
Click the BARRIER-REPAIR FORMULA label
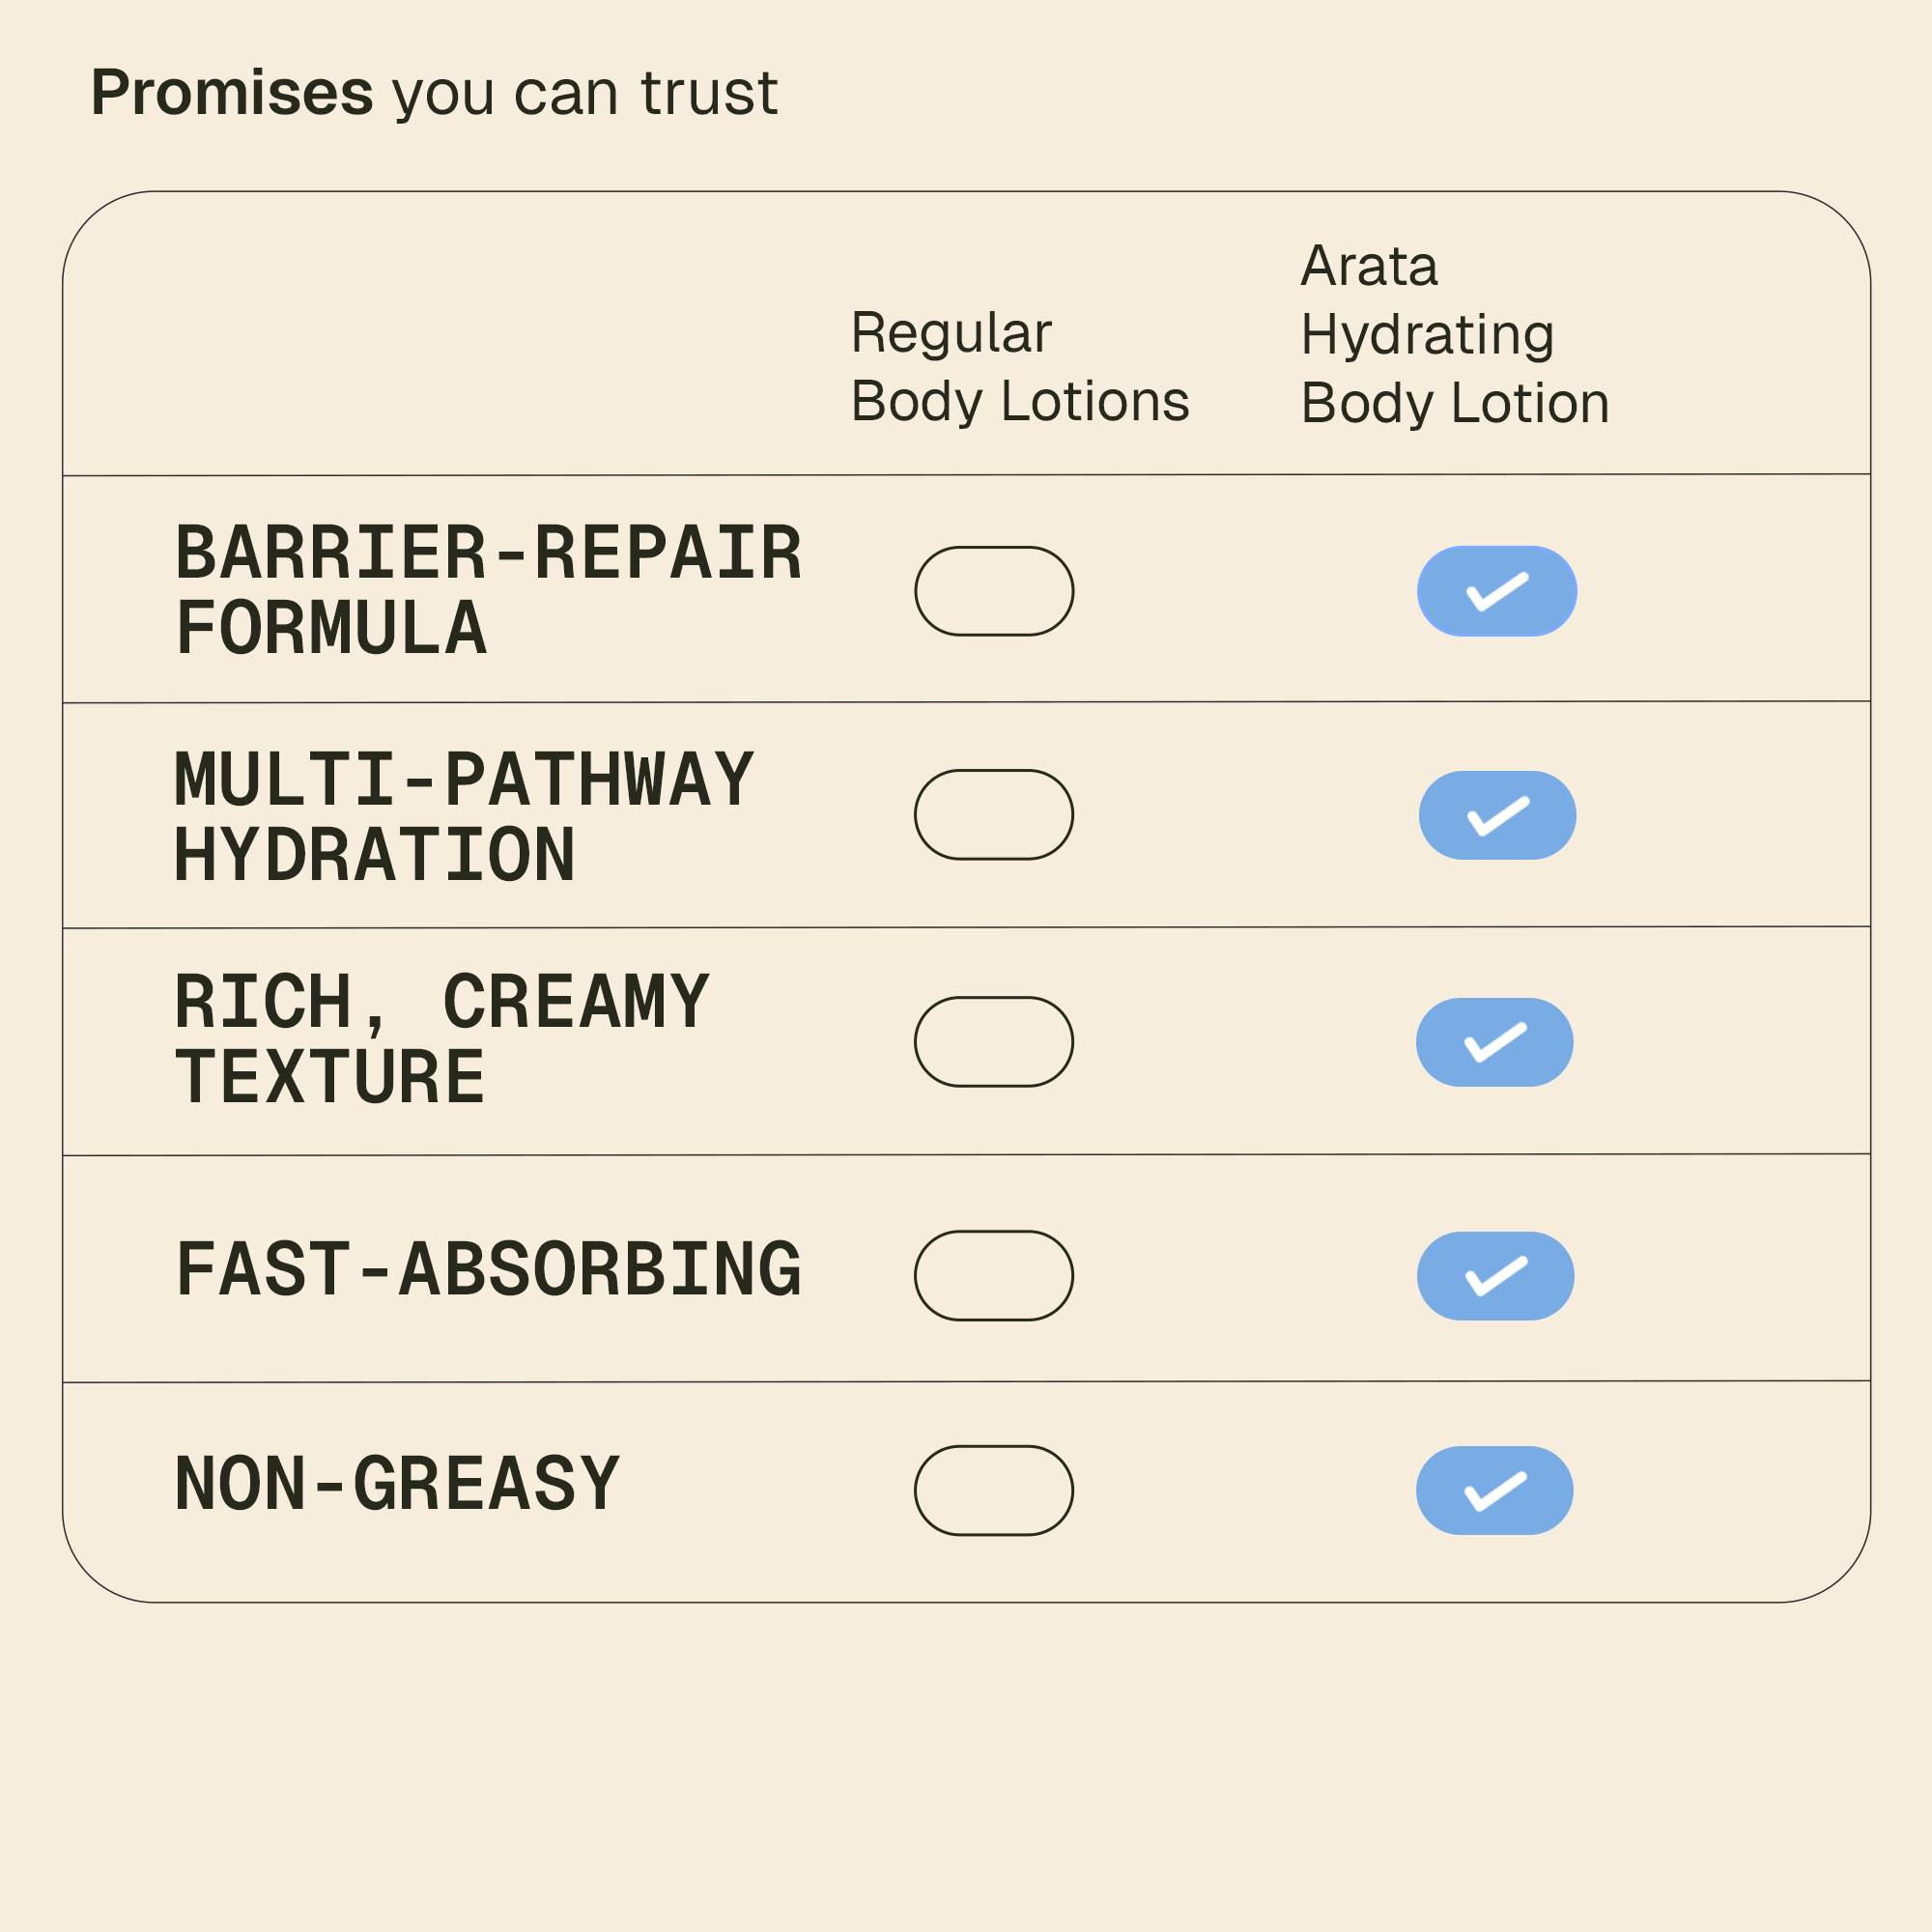[x=488, y=591]
